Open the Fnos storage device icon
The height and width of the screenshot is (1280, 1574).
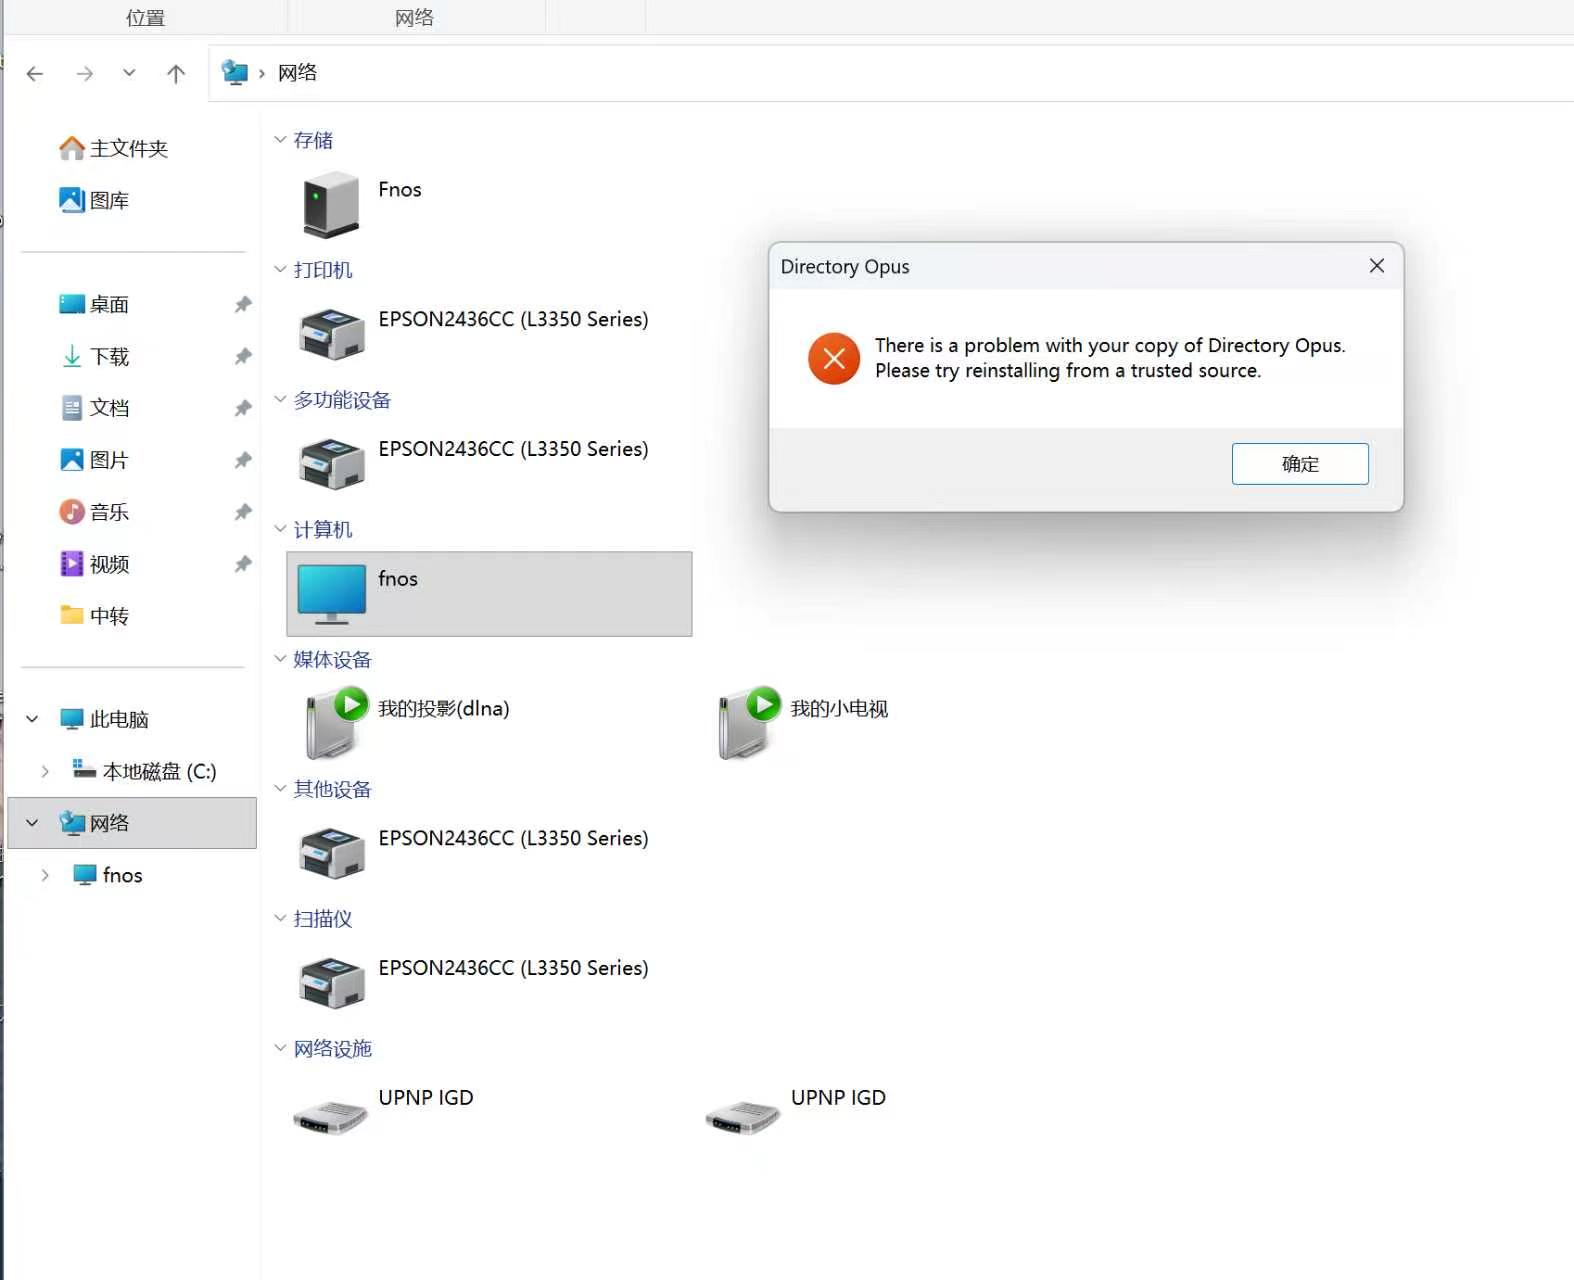331,204
